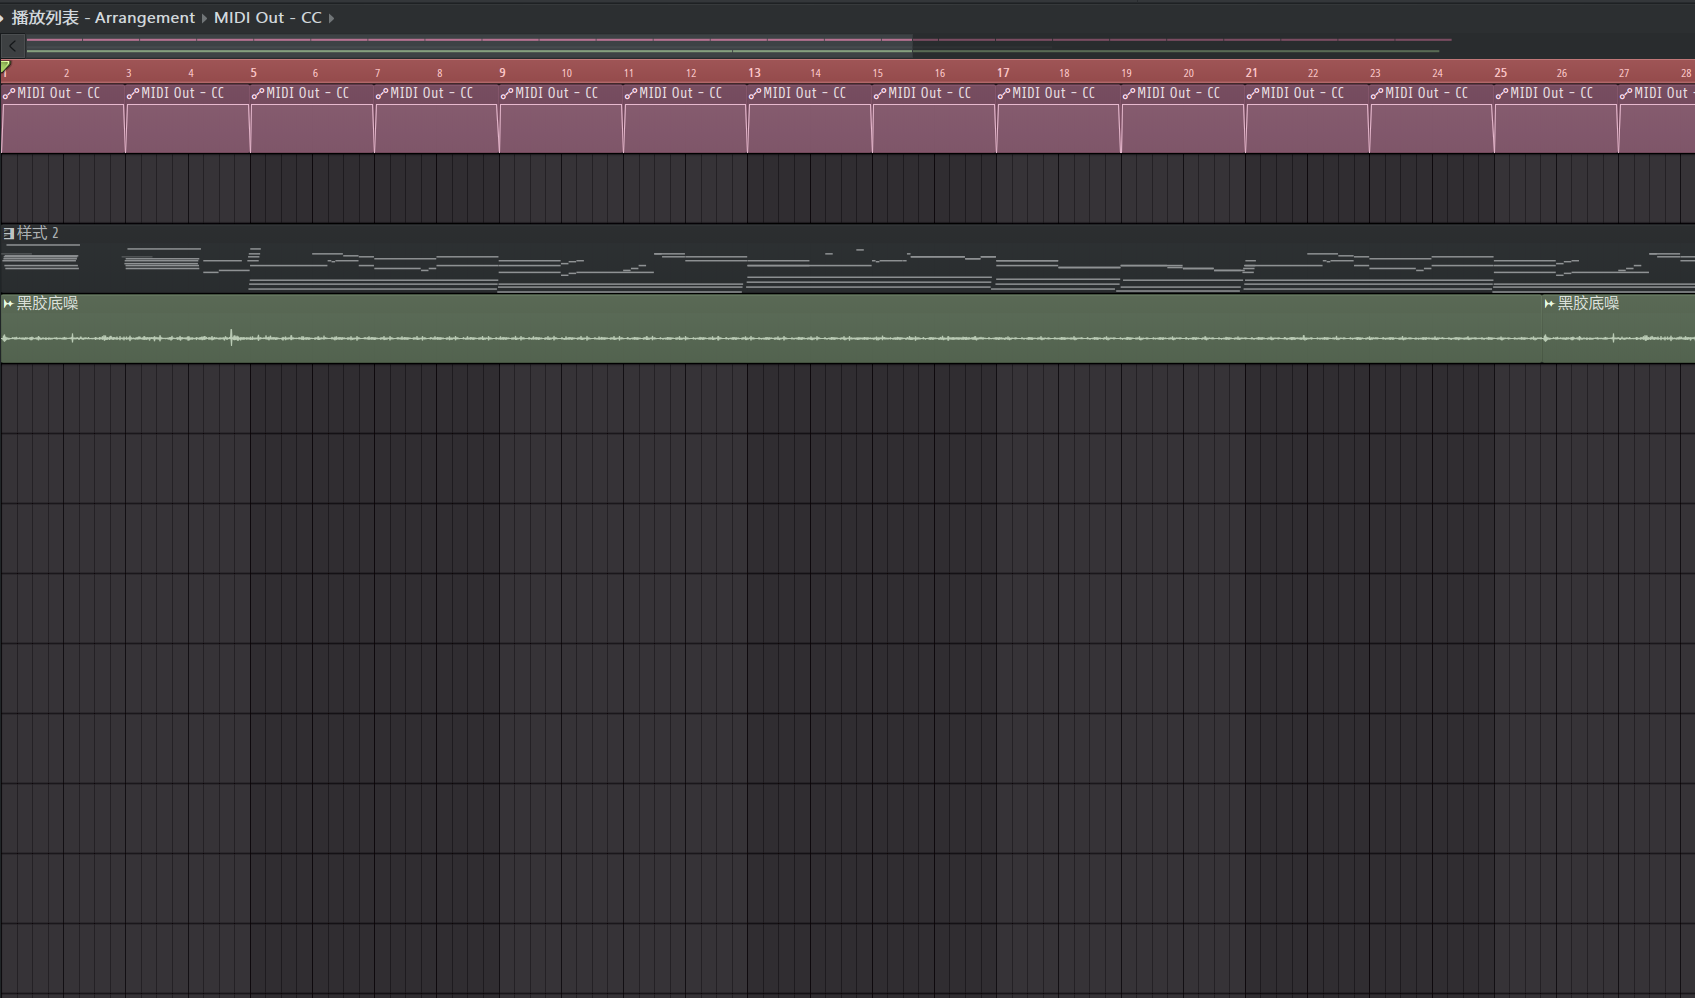Viewport: 1695px width, 998px height.
Task: Open the clip menu icon of the MIDI Out - CC clip at bar 21
Action: click(1253, 94)
